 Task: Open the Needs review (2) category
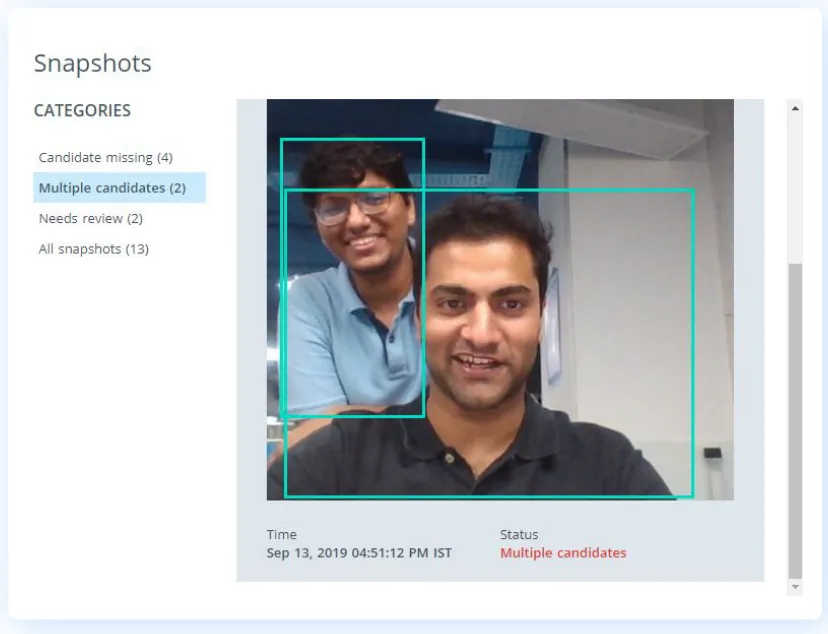(x=91, y=218)
